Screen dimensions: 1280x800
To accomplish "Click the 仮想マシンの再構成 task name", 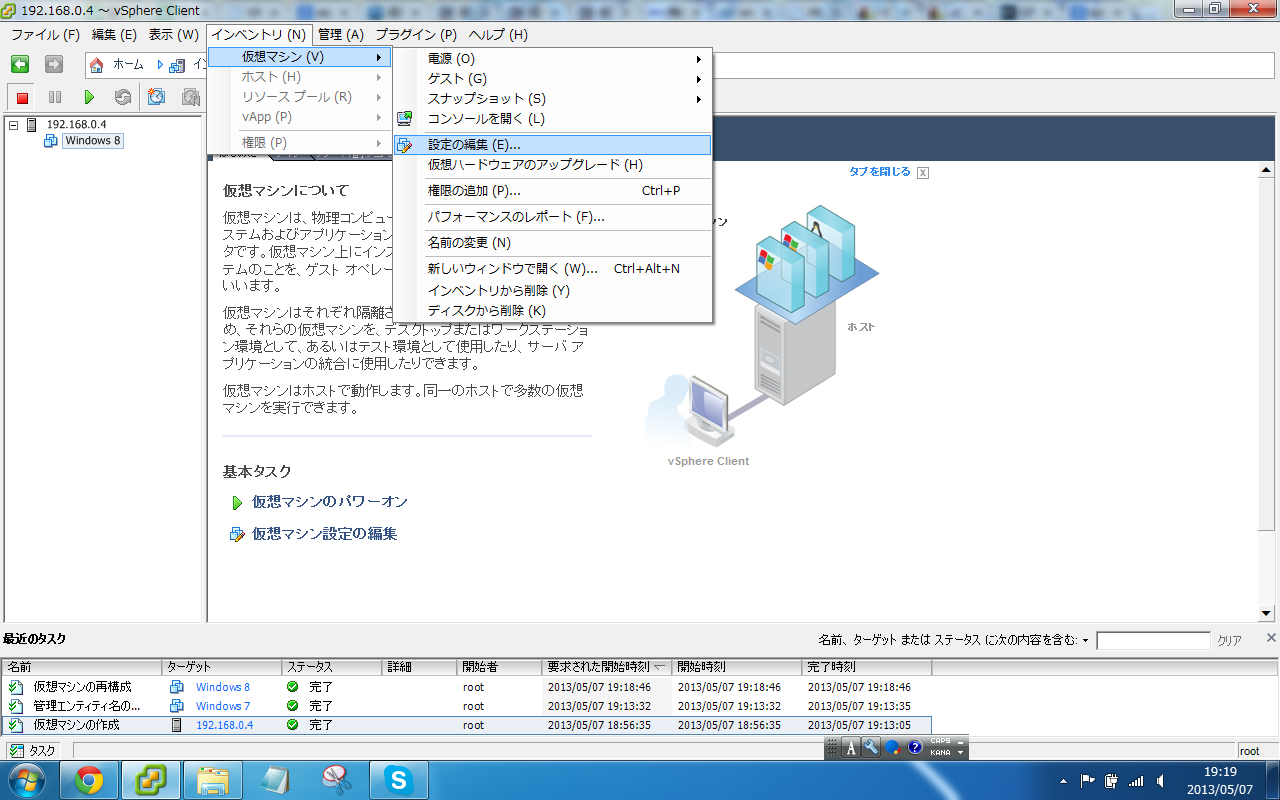I will pos(83,687).
